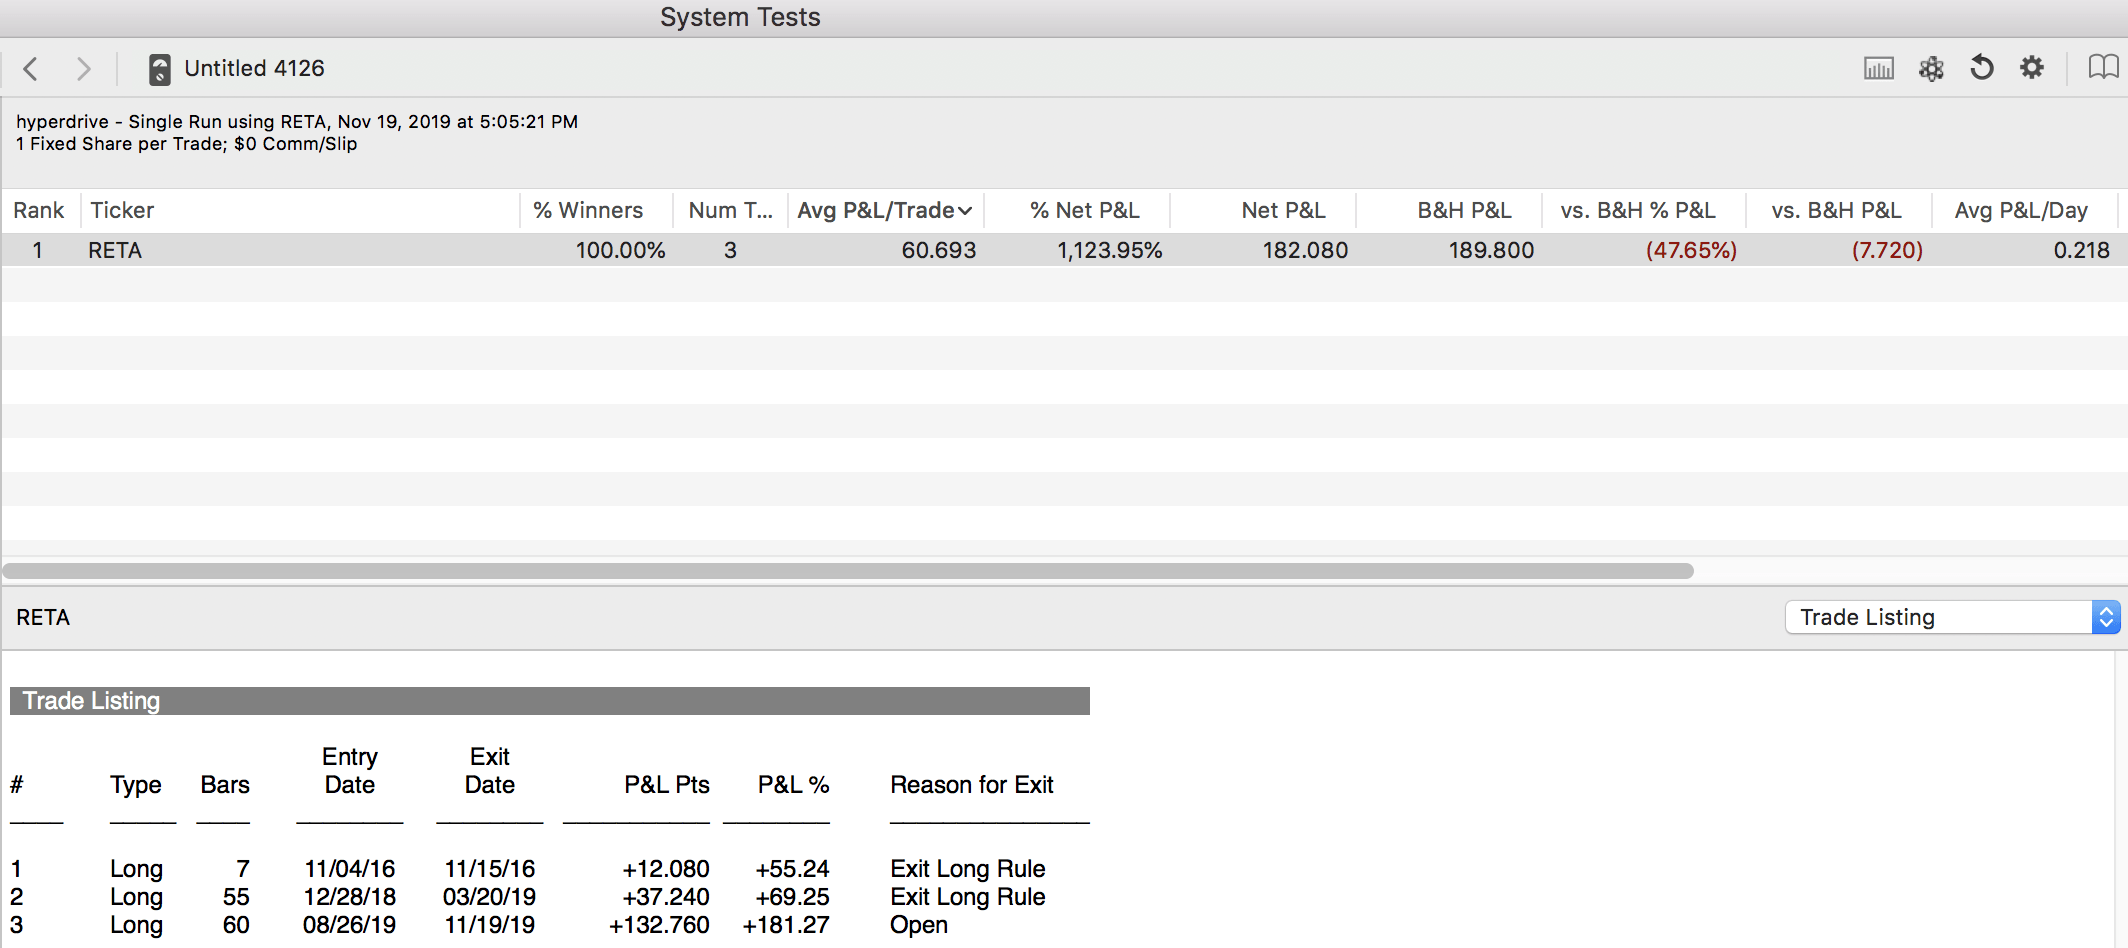Sort results by % Winners column
This screenshot has width=2128, height=948.
pyautogui.click(x=588, y=211)
